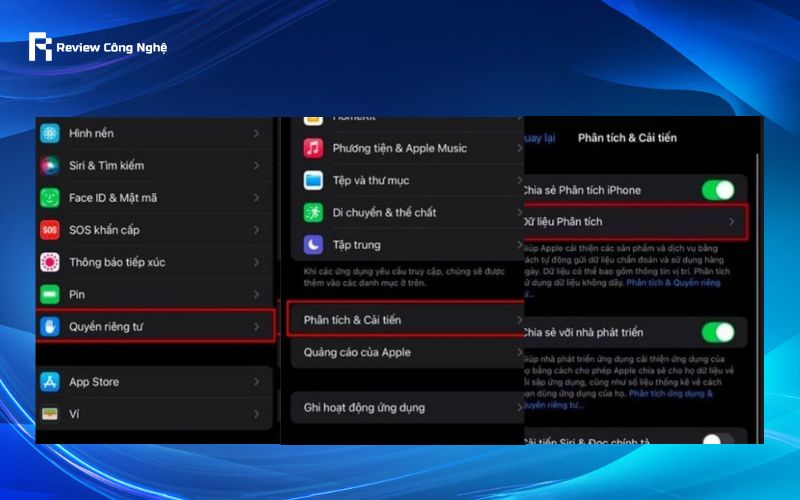Select the Pin label
The height and width of the screenshot is (500, 800).
(77, 294)
